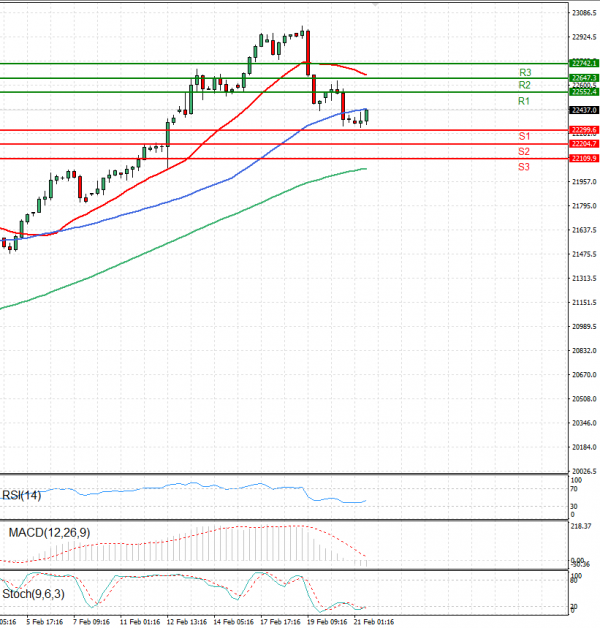Click the 11 Feb 01:16 time label
Image resolution: width=600 pixels, height=628 pixels.
[140, 622]
